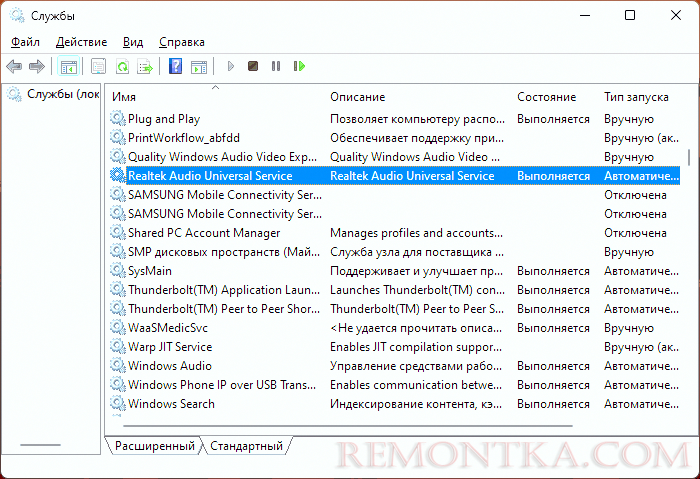Open the Действие menu
This screenshot has width=700, height=479.
(x=81, y=42)
